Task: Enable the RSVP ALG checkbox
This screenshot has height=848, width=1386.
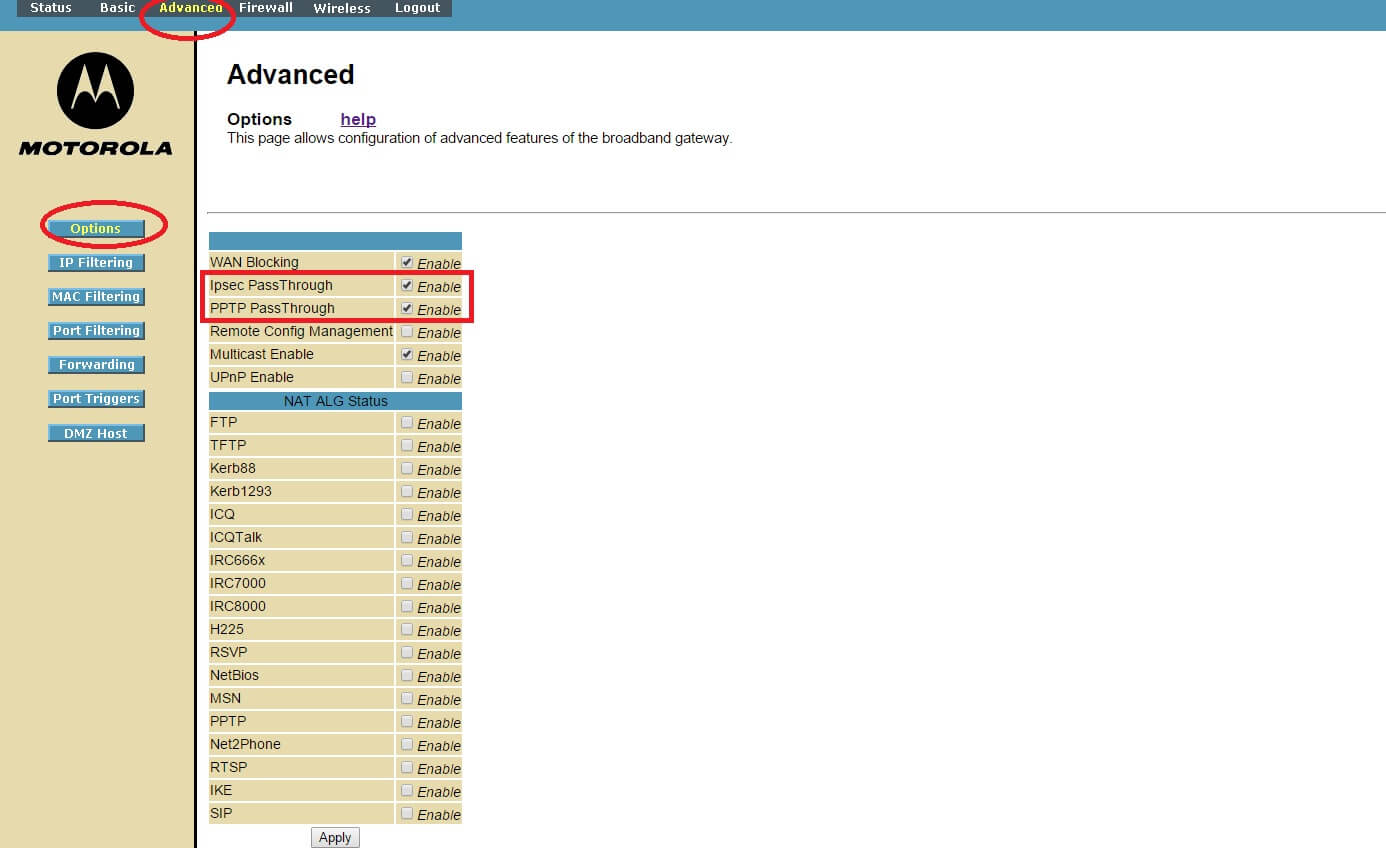Action: tap(407, 652)
